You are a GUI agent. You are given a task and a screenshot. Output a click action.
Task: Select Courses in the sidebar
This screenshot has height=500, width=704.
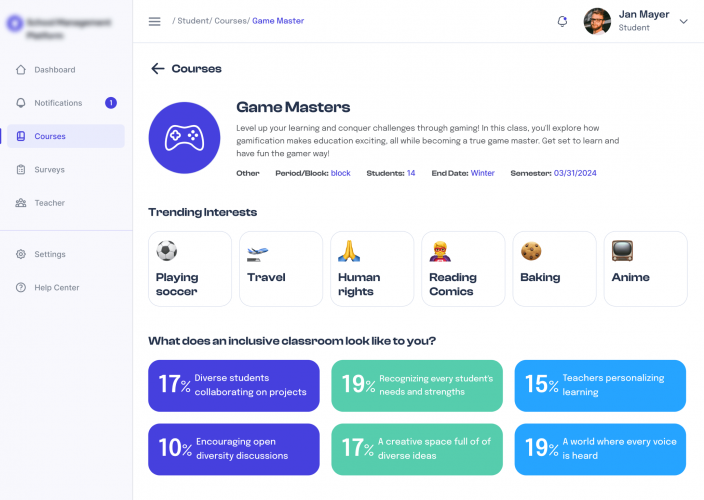pos(66,136)
